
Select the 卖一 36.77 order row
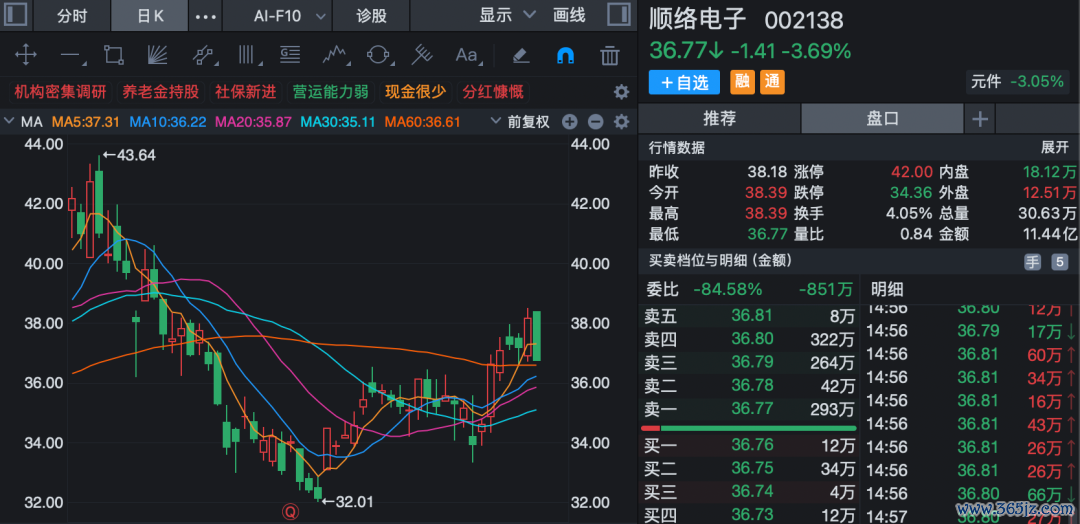[x=749, y=410]
